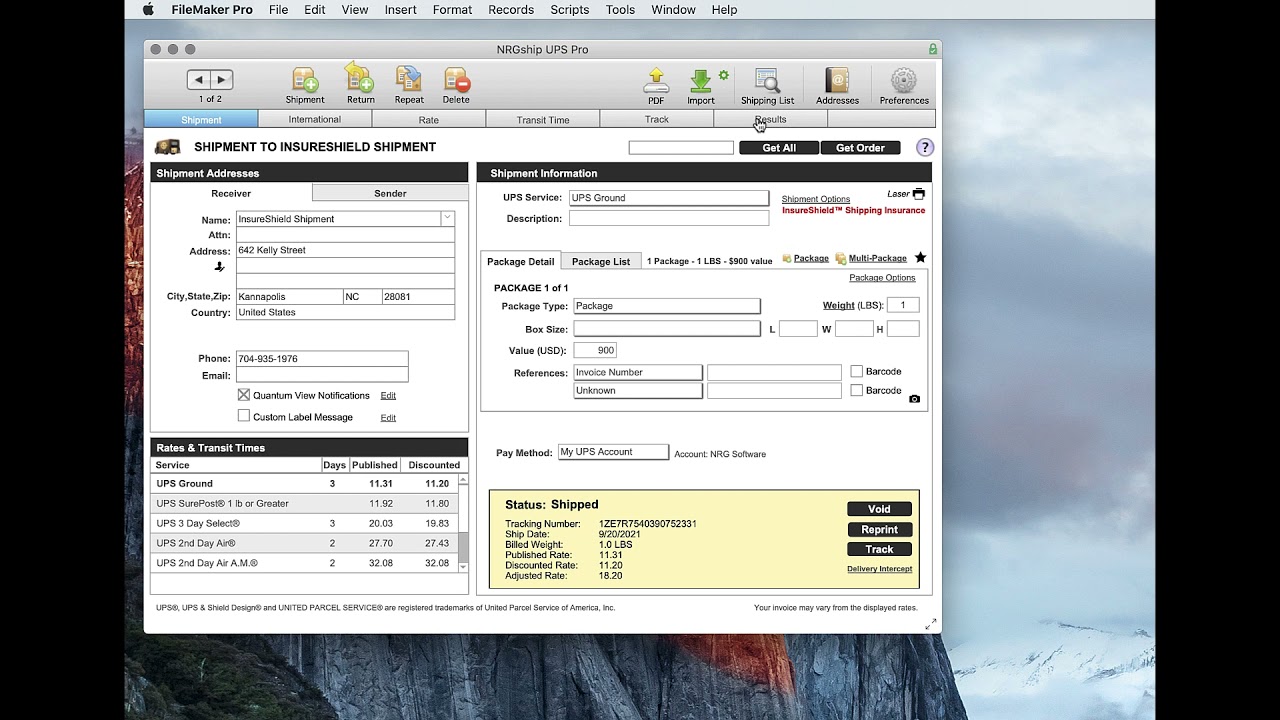1280x720 pixels.
Task: Click the Email input field
Action: [x=321, y=375]
